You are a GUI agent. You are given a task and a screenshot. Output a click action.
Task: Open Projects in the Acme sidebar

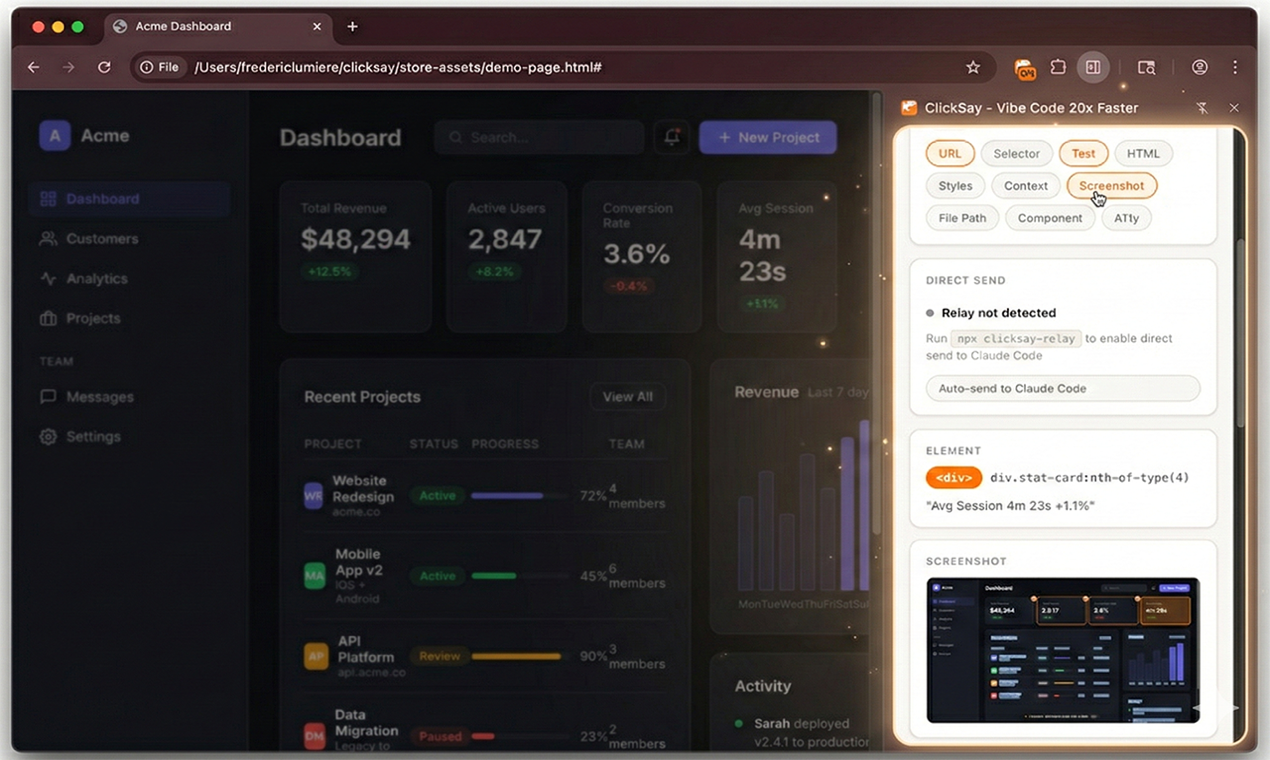[x=130, y=318]
